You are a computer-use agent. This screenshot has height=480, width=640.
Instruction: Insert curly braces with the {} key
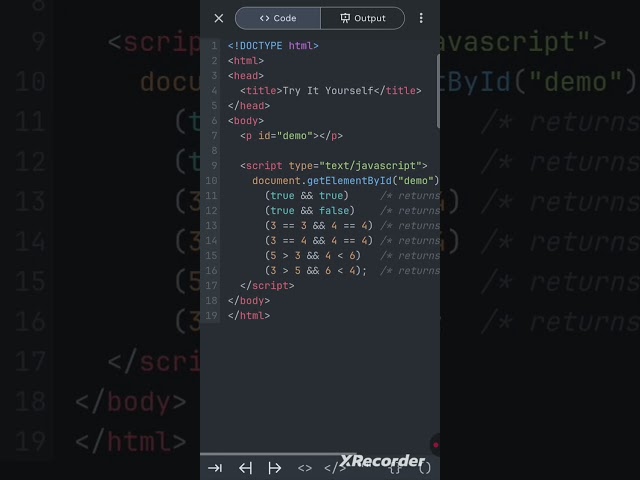(x=394, y=469)
